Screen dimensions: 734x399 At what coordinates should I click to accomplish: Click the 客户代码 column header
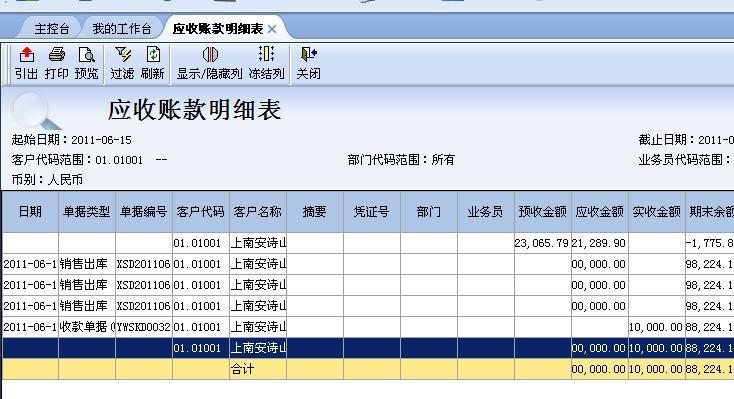(201, 212)
